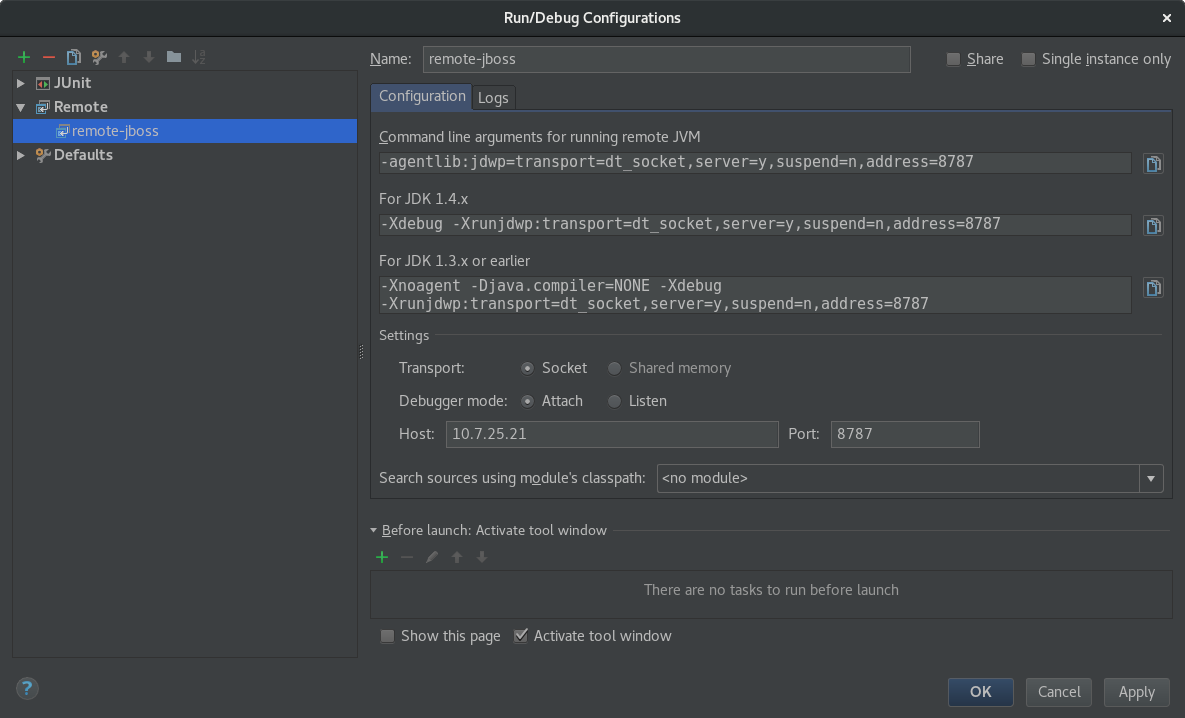Viewport: 1185px width, 718px height.
Task: Enable Single instance only
Action: [1028, 59]
